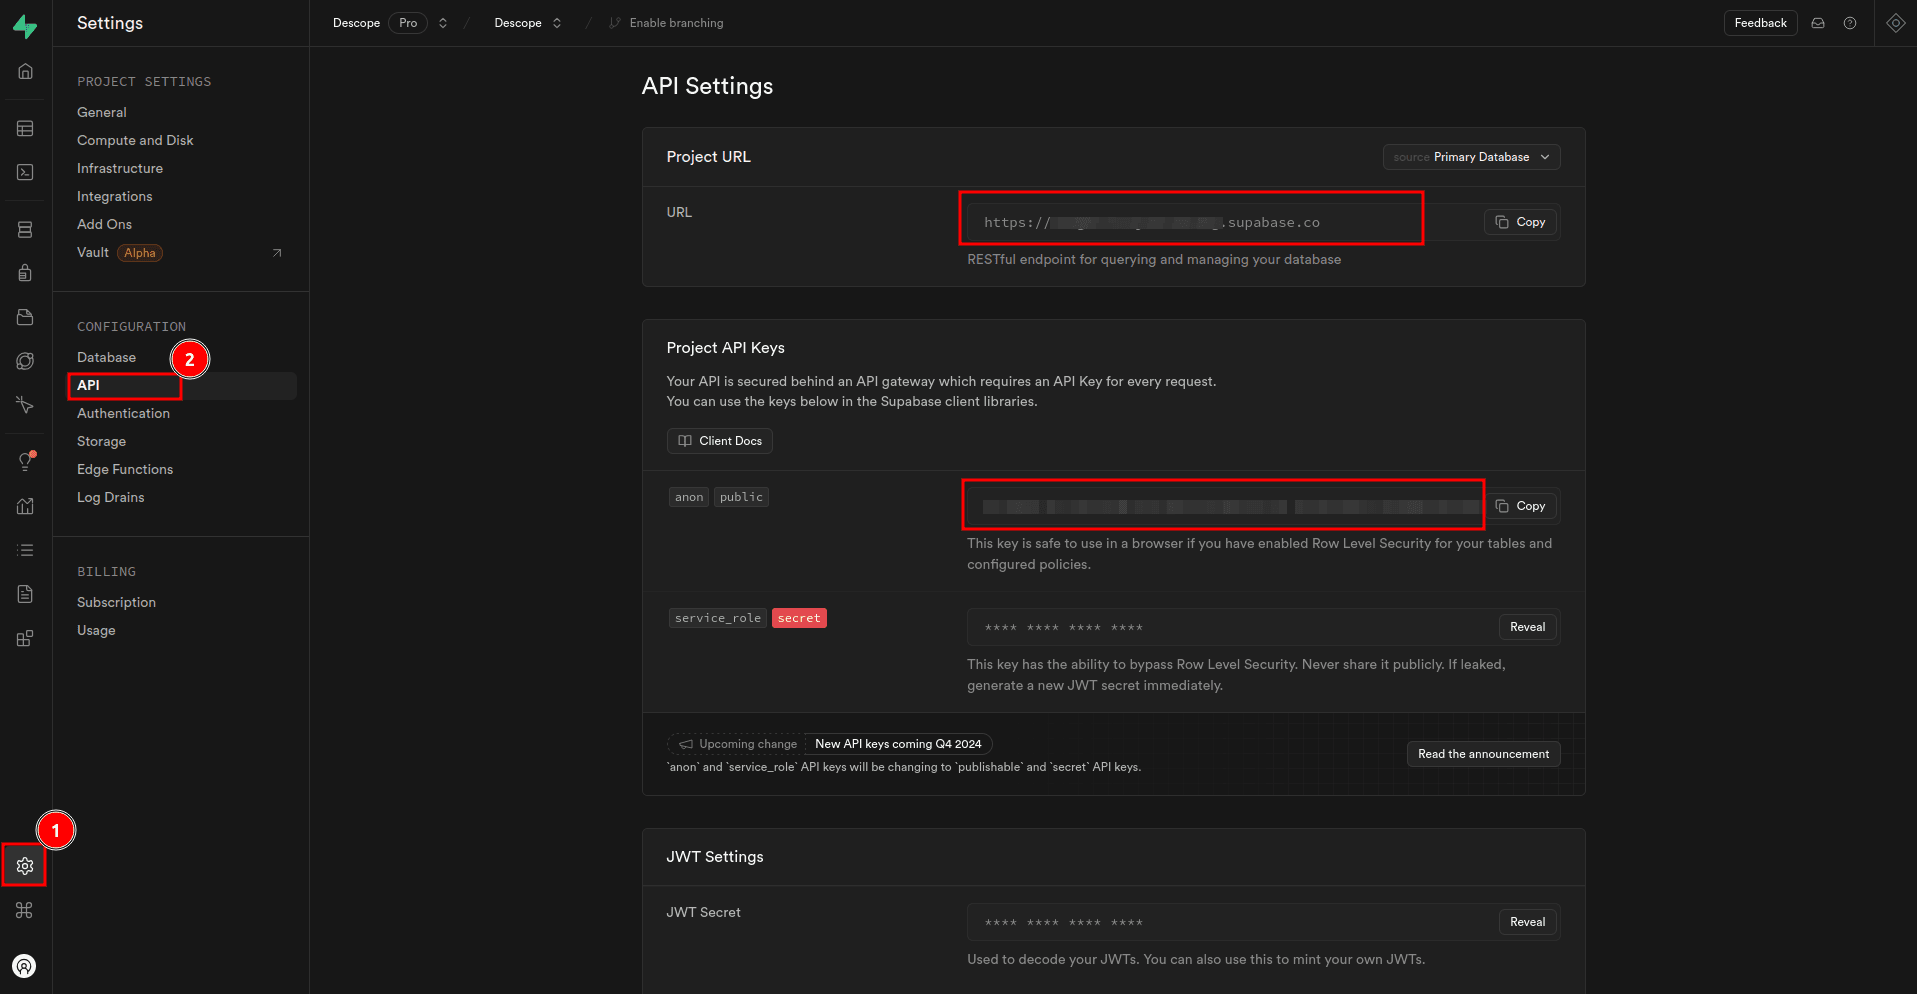1917x994 pixels.
Task: Open the Table Editor sidebar icon
Action: click(25, 129)
